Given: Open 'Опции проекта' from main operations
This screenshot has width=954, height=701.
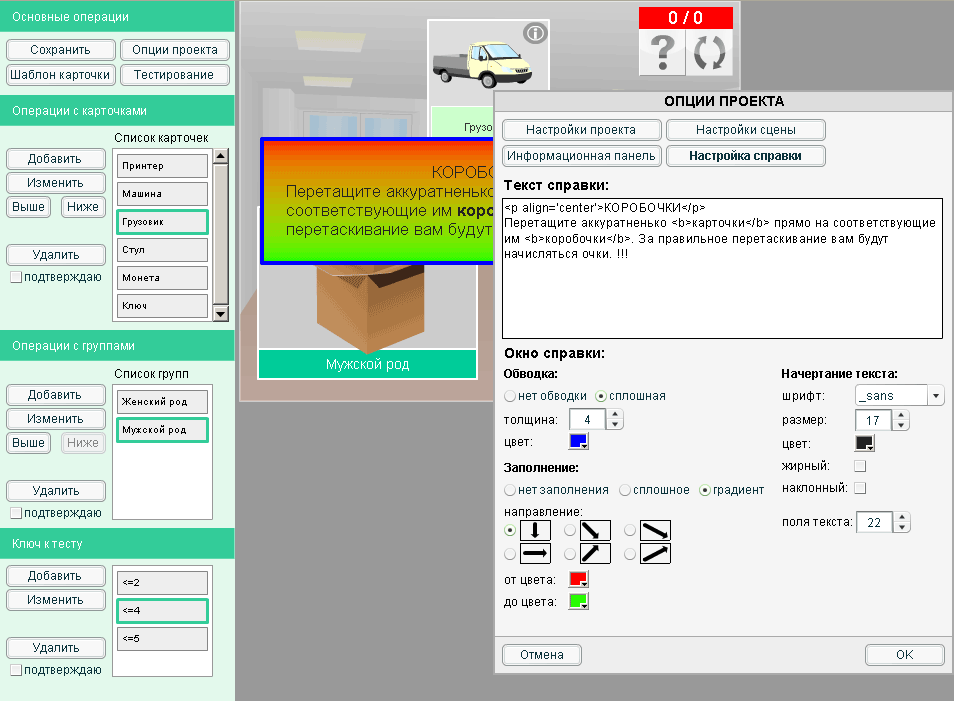Looking at the screenshot, I should point(175,50).
